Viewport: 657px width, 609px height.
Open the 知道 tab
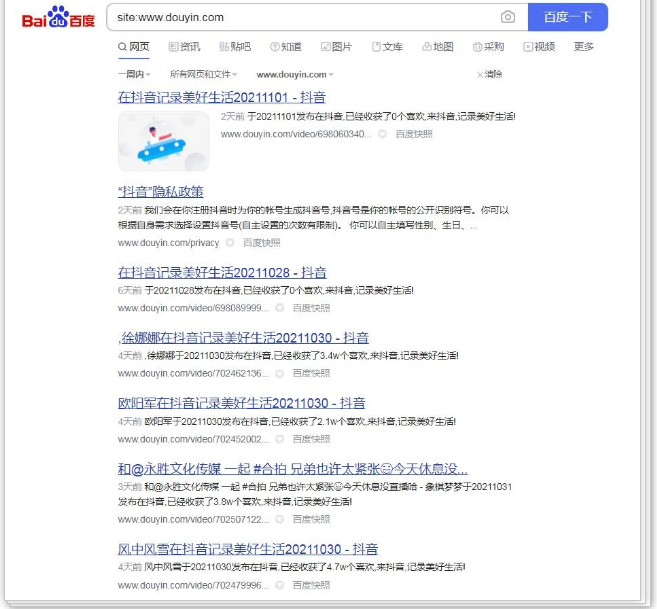[x=286, y=47]
